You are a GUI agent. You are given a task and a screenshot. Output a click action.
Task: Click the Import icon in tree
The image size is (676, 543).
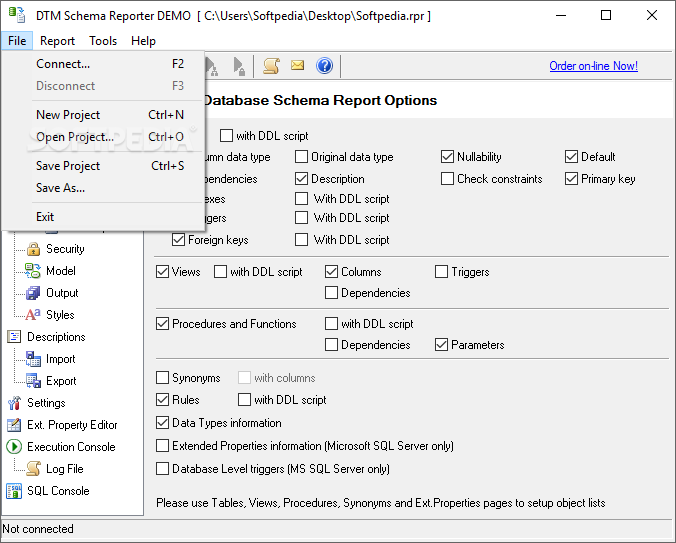point(33,359)
